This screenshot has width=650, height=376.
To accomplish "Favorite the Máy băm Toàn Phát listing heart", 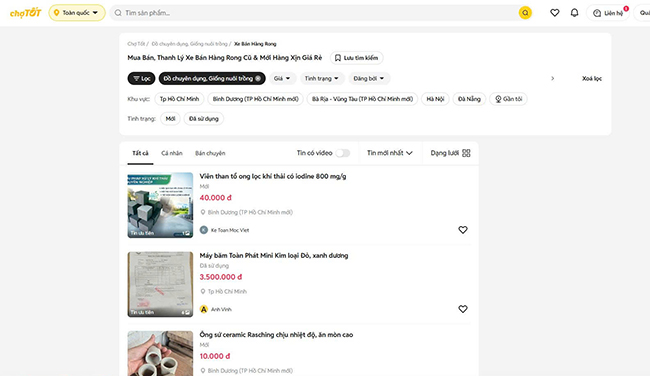I will coord(463,309).
